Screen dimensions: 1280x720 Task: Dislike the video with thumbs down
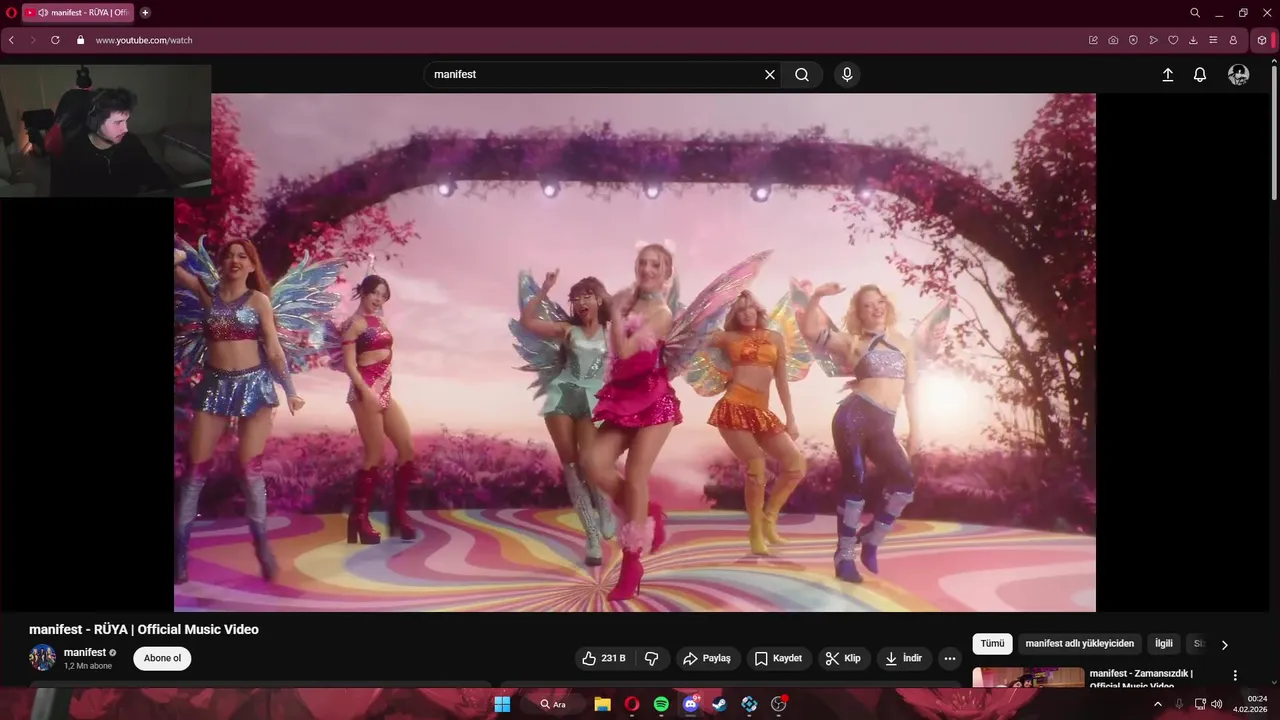pyautogui.click(x=652, y=658)
